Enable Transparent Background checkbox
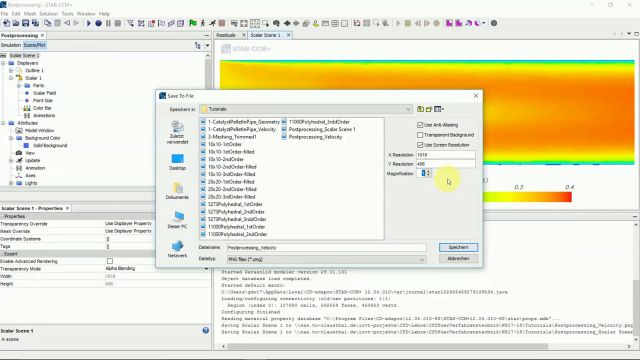The image size is (640, 360). [x=420, y=135]
